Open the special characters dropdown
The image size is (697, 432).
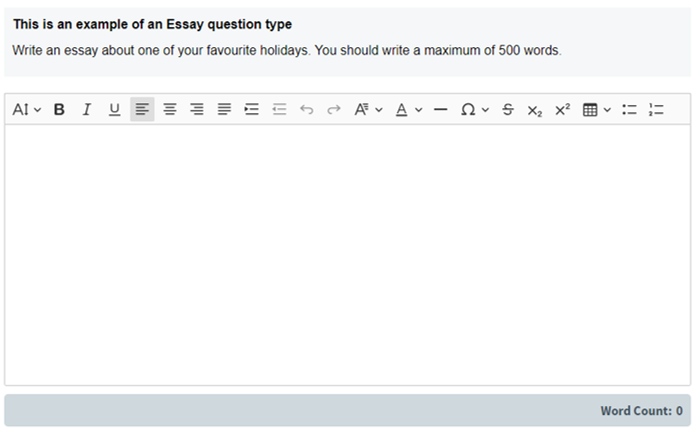click(x=474, y=110)
